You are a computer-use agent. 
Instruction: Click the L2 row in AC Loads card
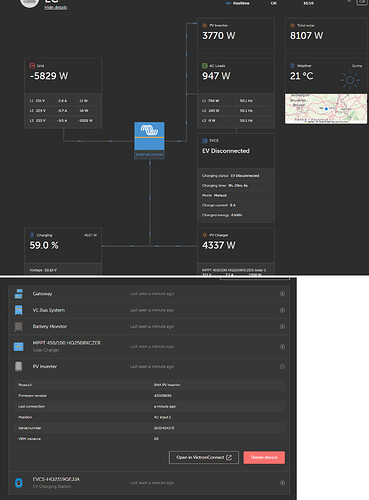point(236,111)
